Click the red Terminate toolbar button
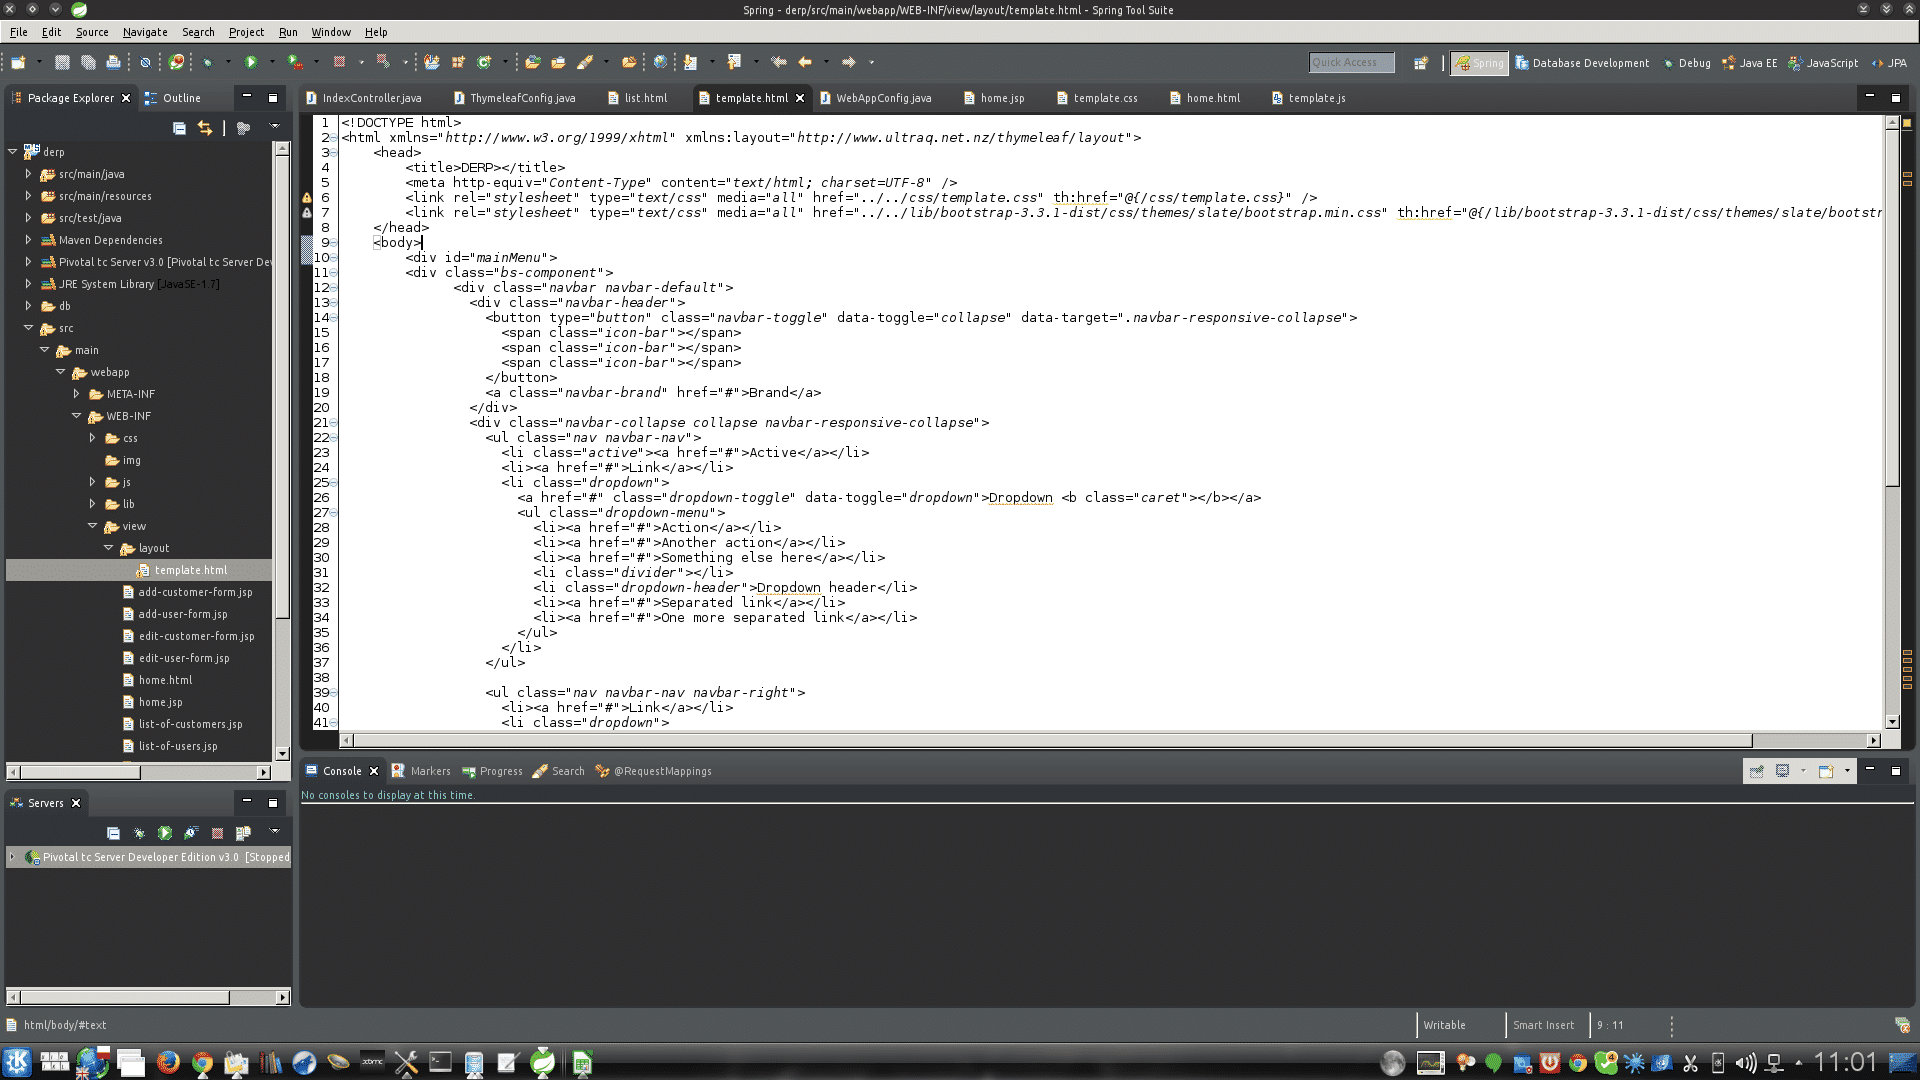Image resolution: width=1920 pixels, height=1080 pixels. [339, 62]
